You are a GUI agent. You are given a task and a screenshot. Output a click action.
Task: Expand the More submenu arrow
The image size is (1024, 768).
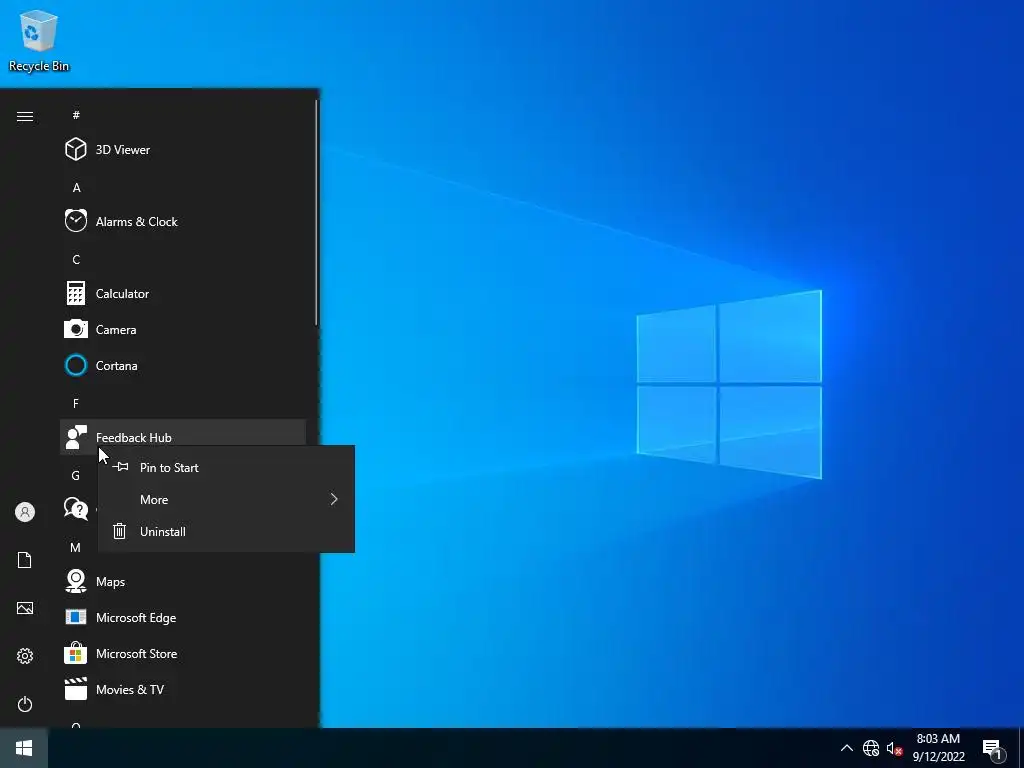pos(334,500)
